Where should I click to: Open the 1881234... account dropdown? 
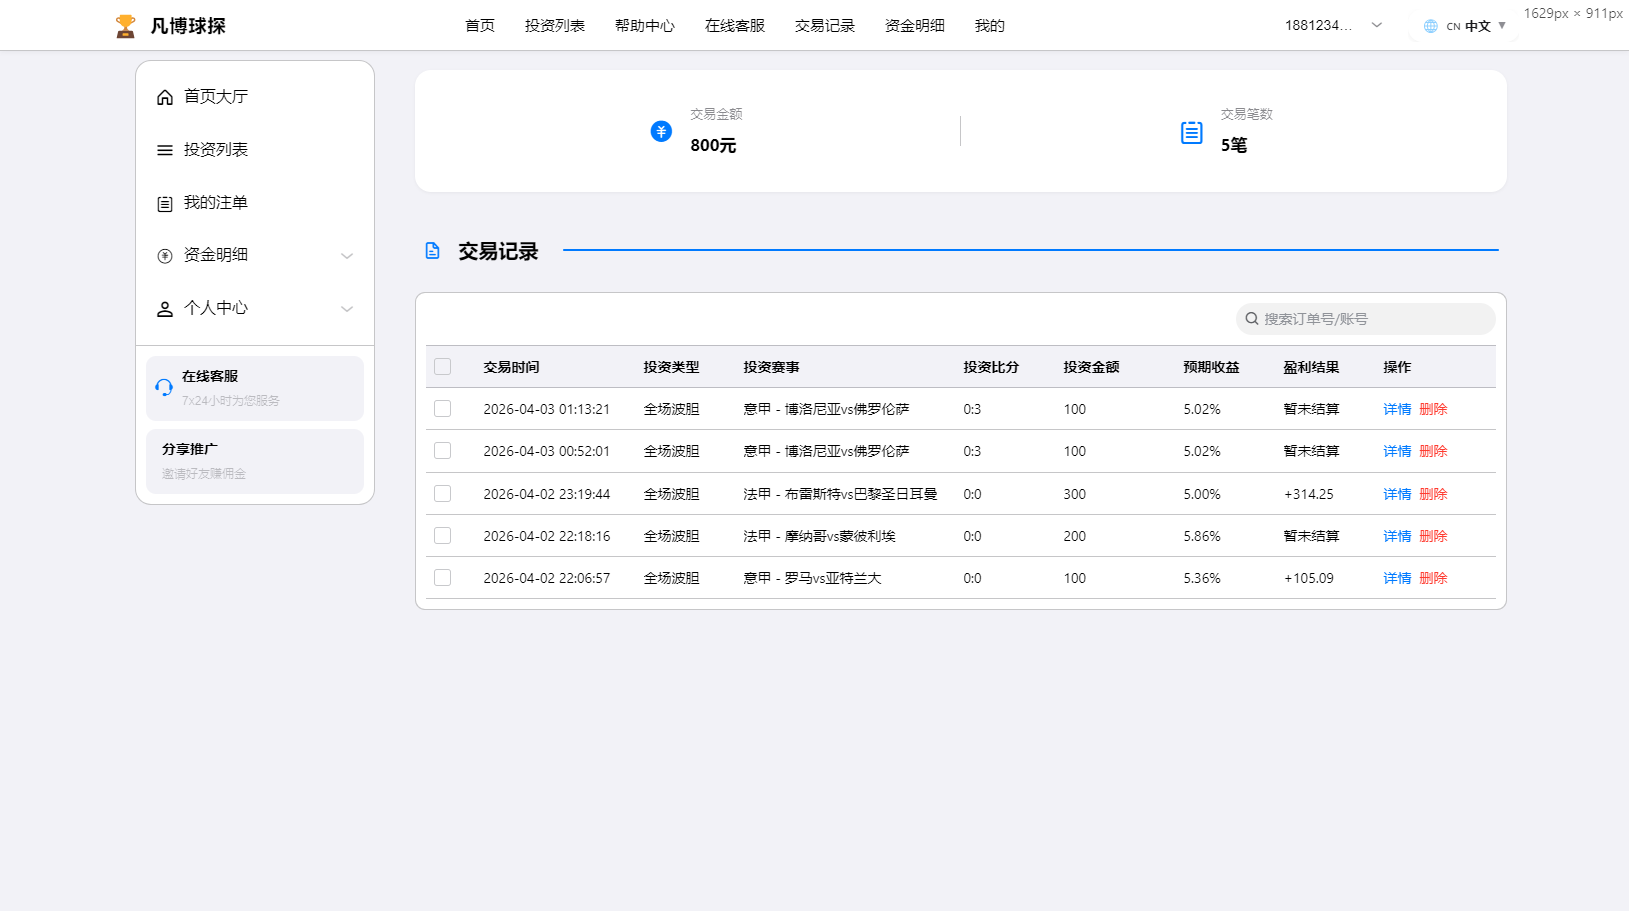pyautogui.click(x=1334, y=26)
